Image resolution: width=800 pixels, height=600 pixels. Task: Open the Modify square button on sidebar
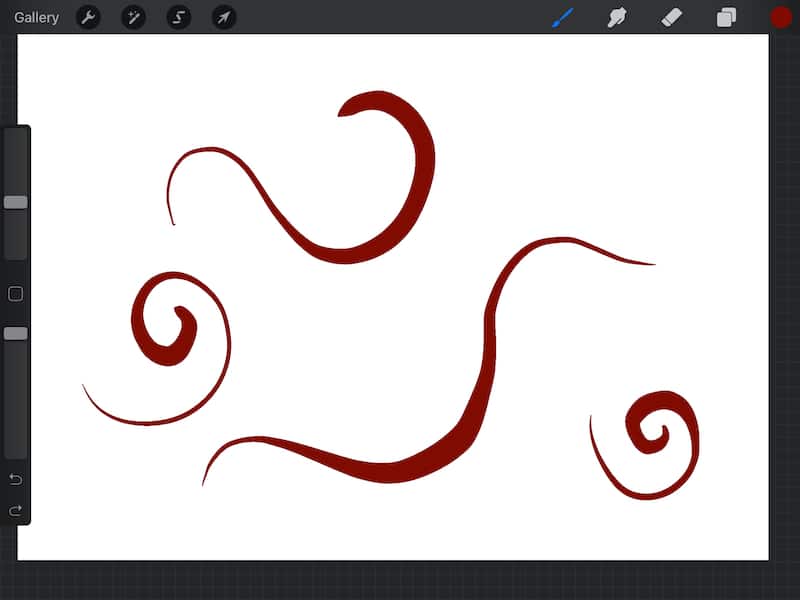point(14,293)
